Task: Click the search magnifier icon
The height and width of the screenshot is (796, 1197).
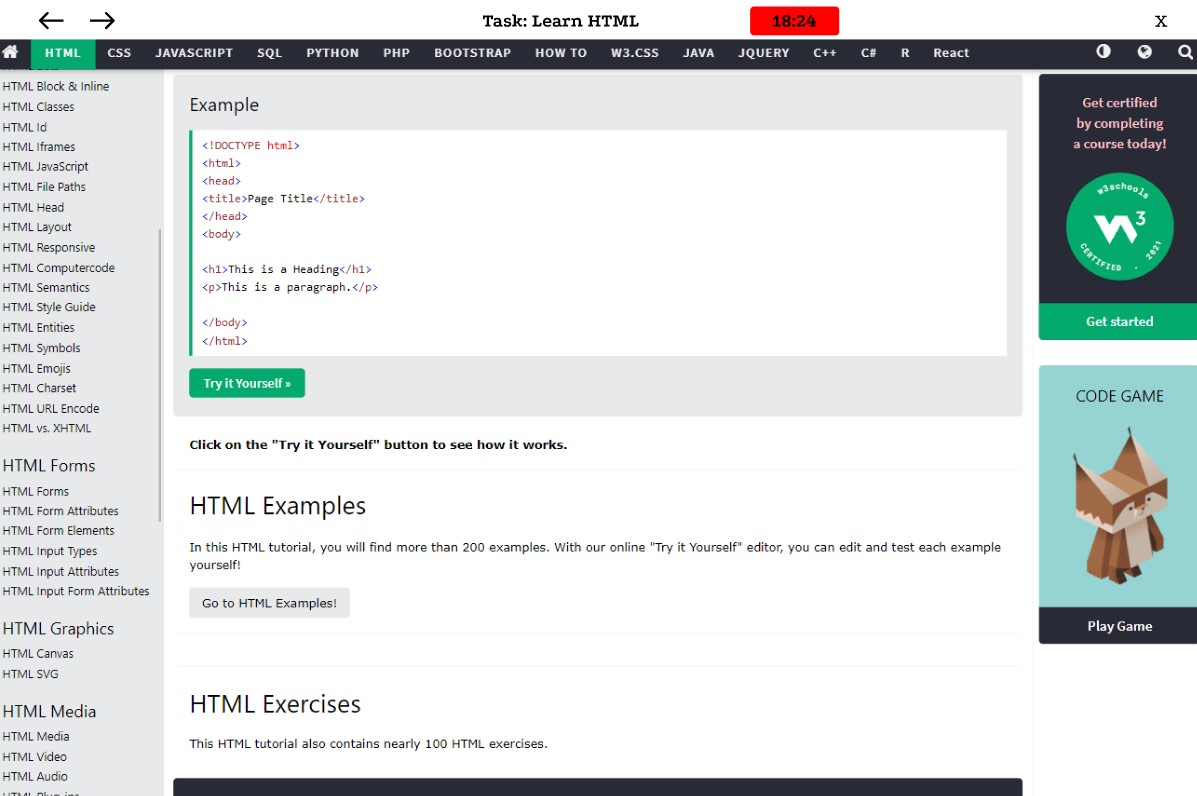Action: coord(1184,51)
